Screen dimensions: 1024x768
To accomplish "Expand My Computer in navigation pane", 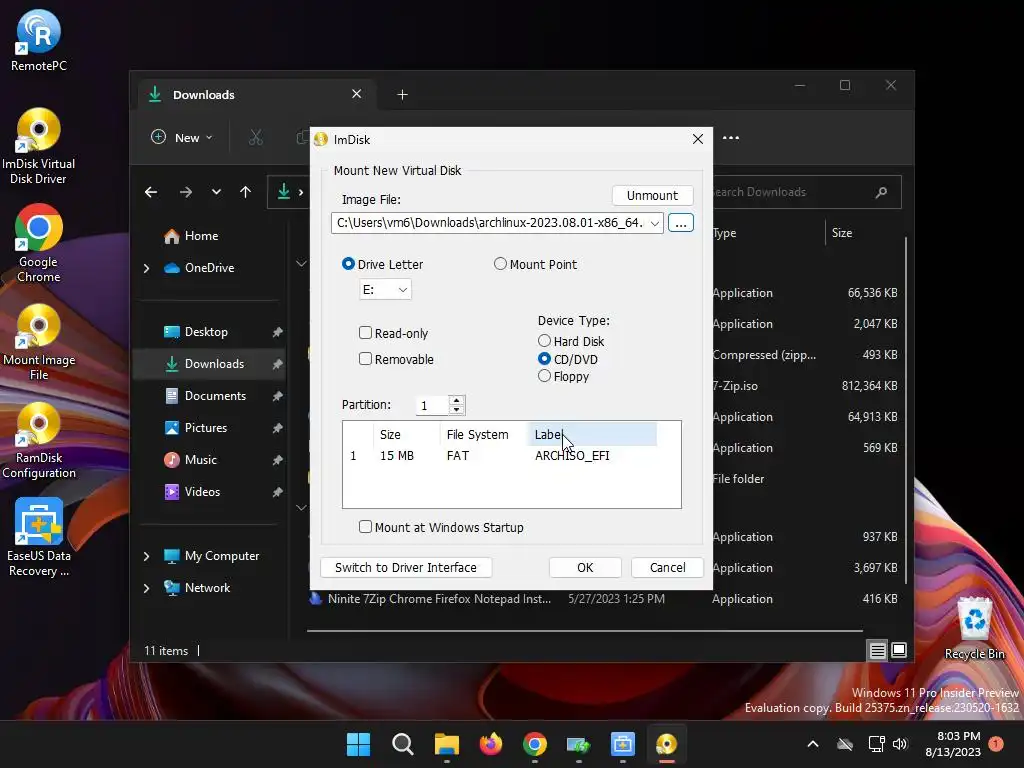I will tap(146, 556).
